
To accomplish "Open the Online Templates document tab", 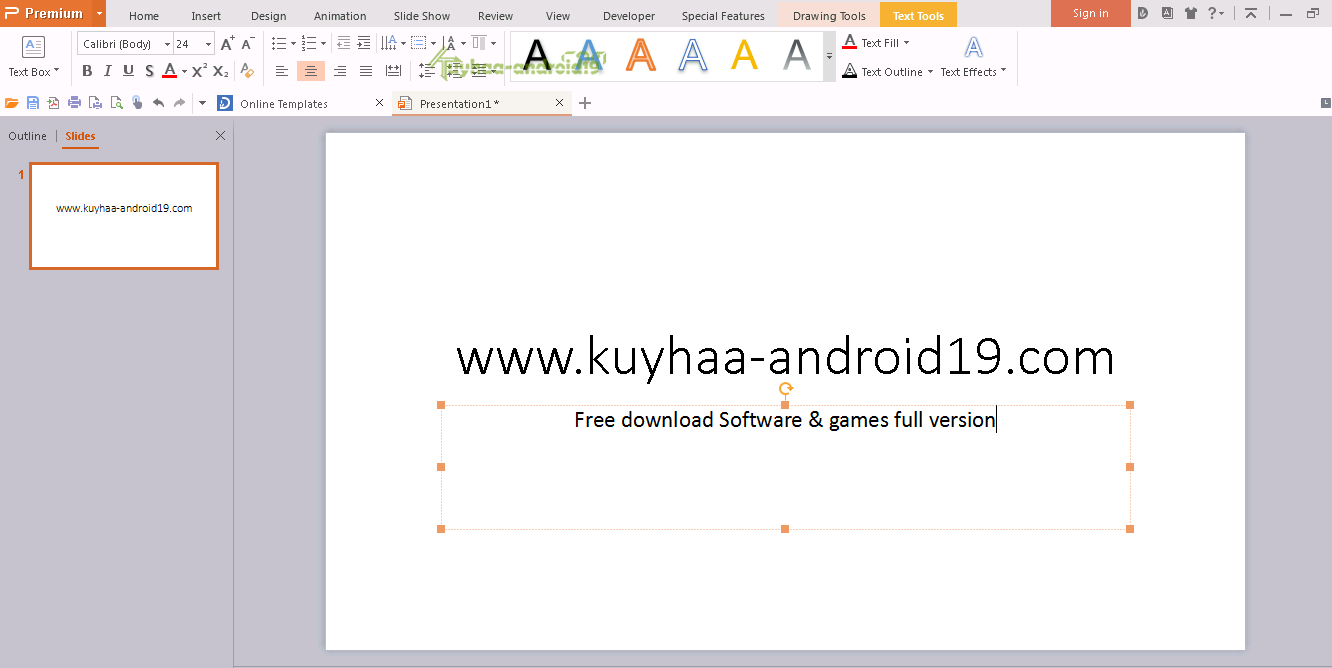I will [284, 103].
